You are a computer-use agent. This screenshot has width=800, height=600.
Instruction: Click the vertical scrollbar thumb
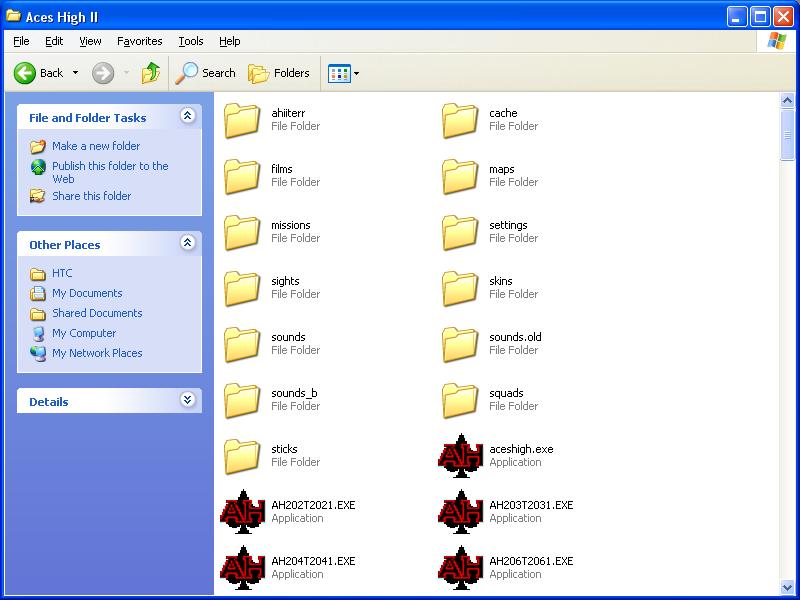click(787, 135)
